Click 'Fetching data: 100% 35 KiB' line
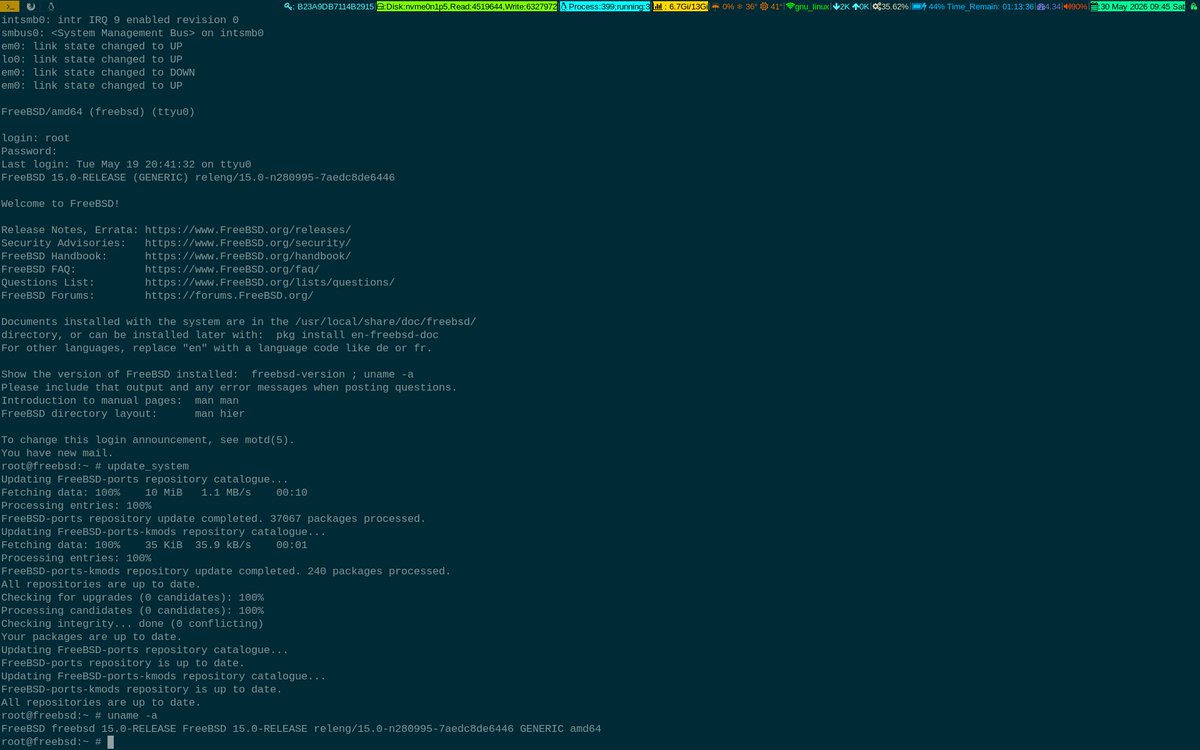The height and width of the screenshot is (750, 1200). click(154, 545)
